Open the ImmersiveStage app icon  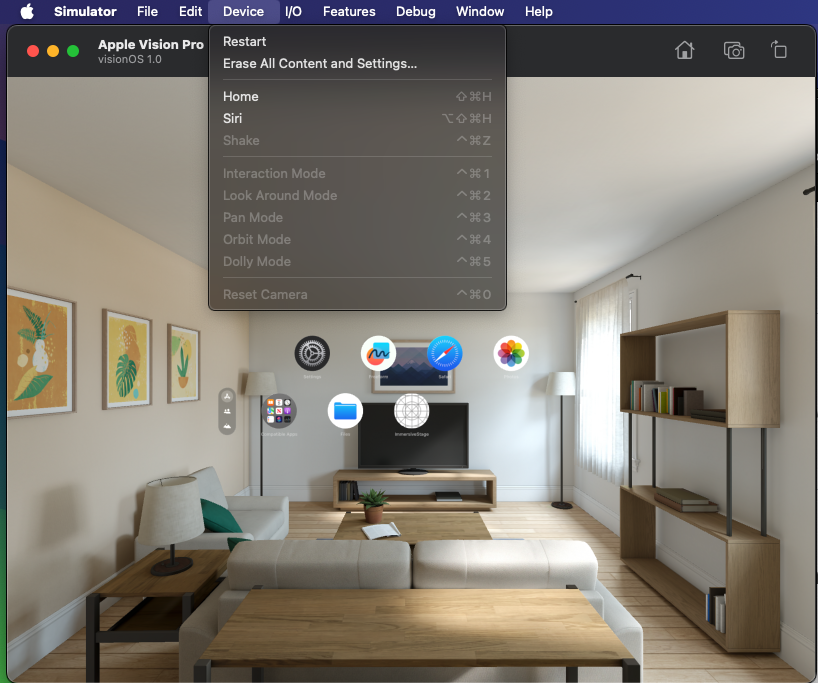(x=412, y=411)
